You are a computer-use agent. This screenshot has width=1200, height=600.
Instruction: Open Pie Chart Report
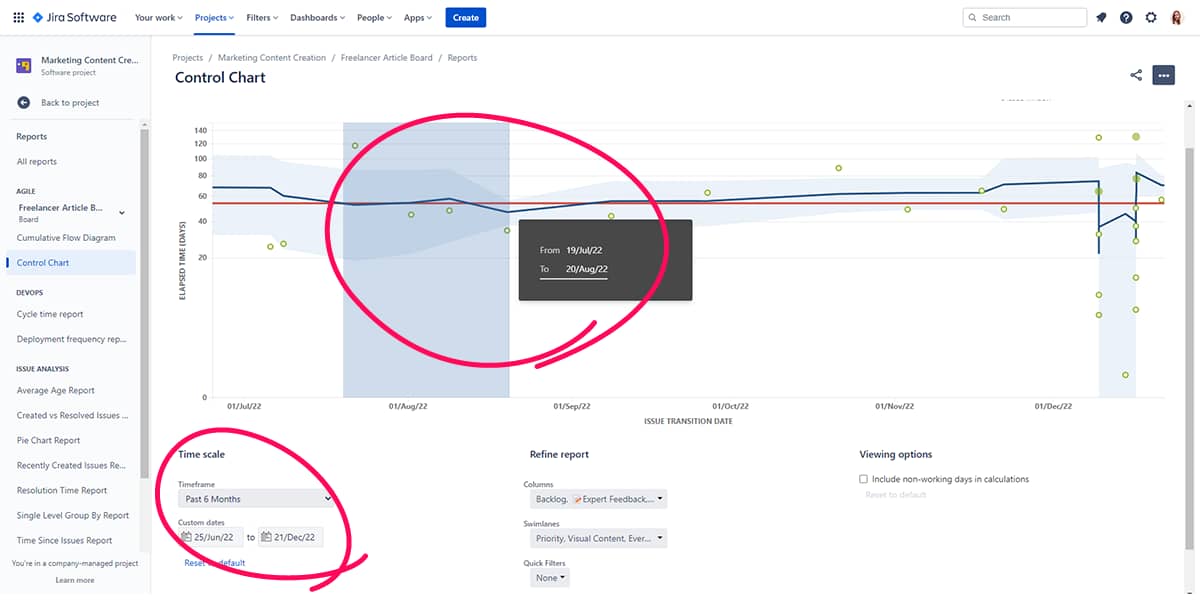(x=48, y=440)
